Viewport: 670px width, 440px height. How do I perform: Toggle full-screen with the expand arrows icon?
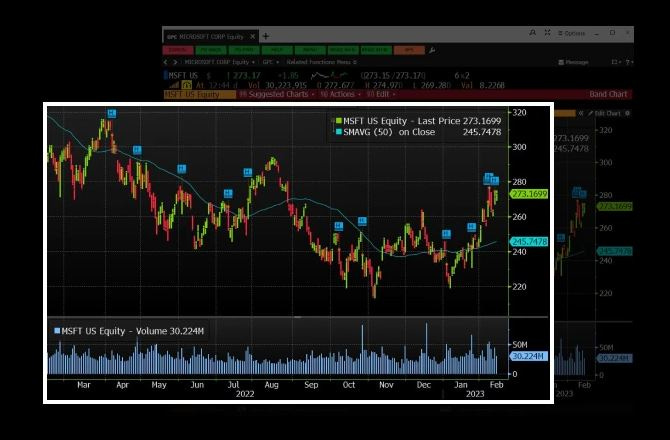tap(547, 33)
